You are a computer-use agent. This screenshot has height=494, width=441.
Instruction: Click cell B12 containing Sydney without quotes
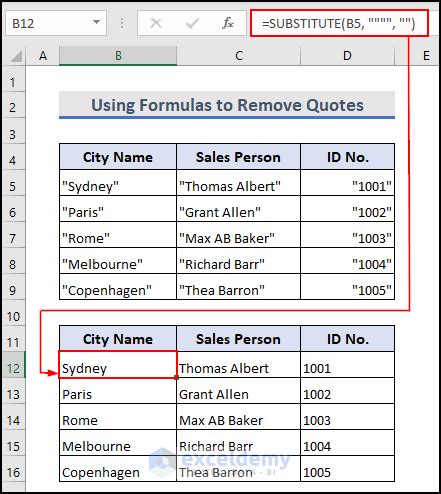pos(118,365)
